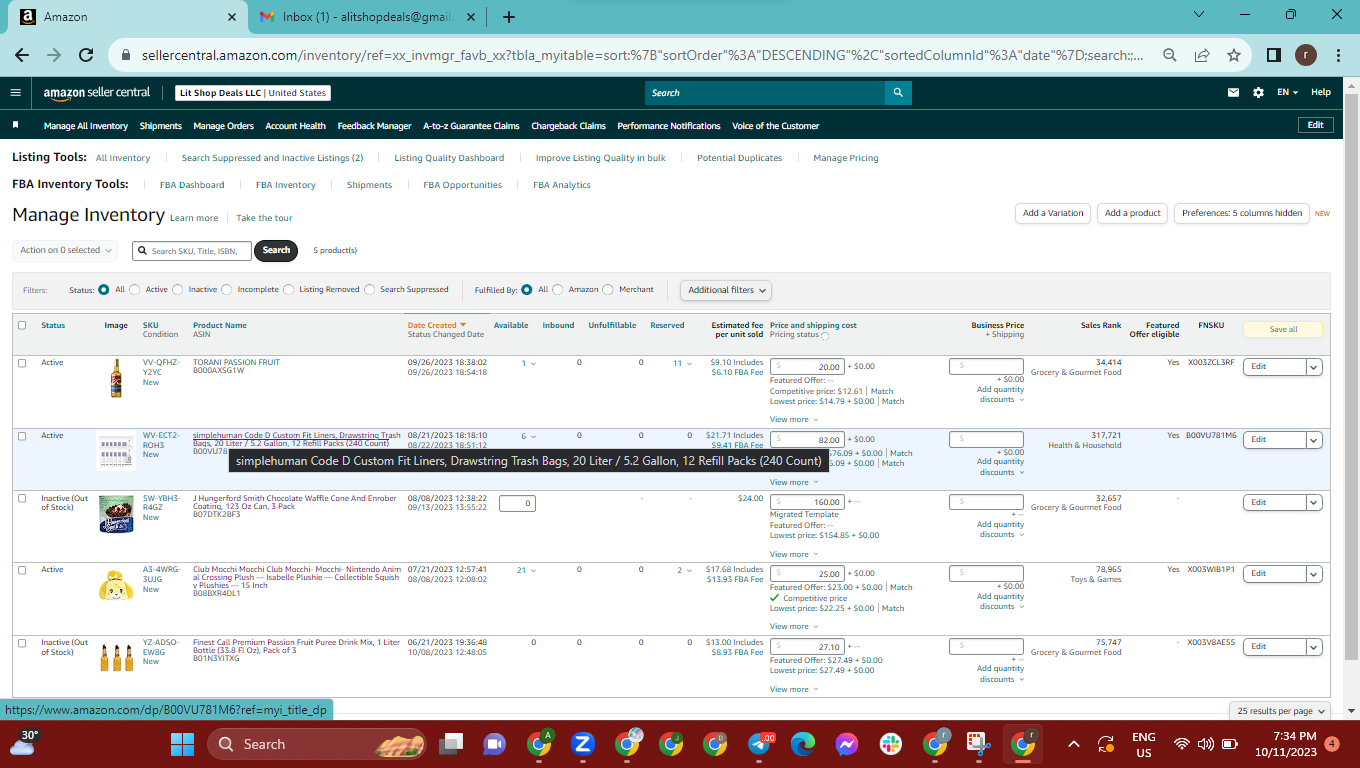Expand Add quantity discounts for the Mocchi plush row
Screen dimensions: 1360x768
tap(1000, 601)
